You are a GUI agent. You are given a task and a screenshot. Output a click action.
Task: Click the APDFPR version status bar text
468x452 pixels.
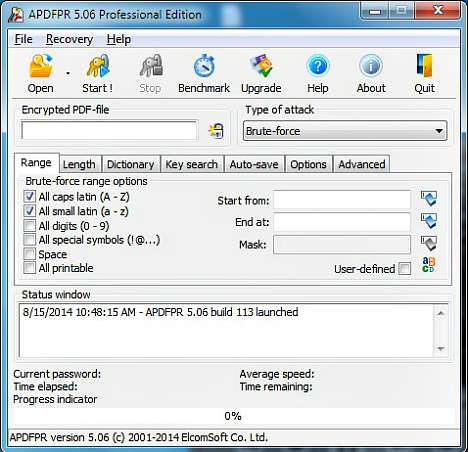click(139, 437)
